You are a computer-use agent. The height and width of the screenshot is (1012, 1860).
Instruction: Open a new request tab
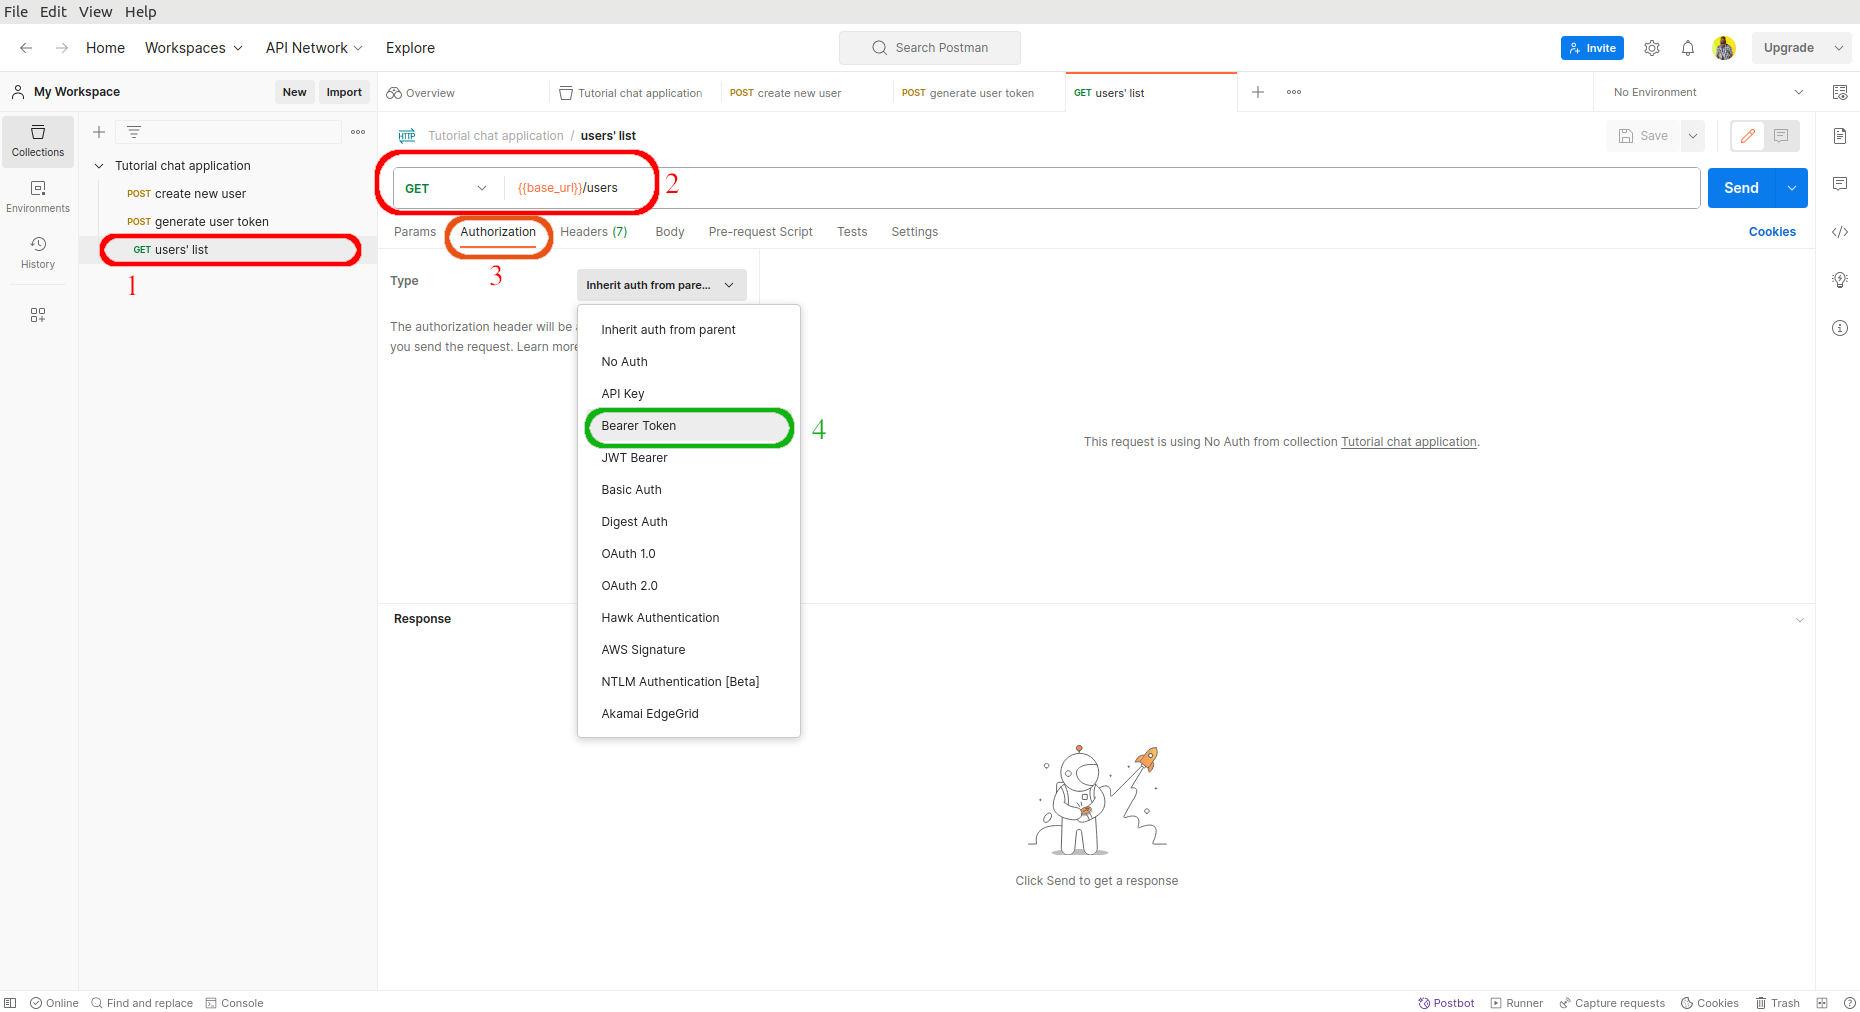[x=1258, y=92]
